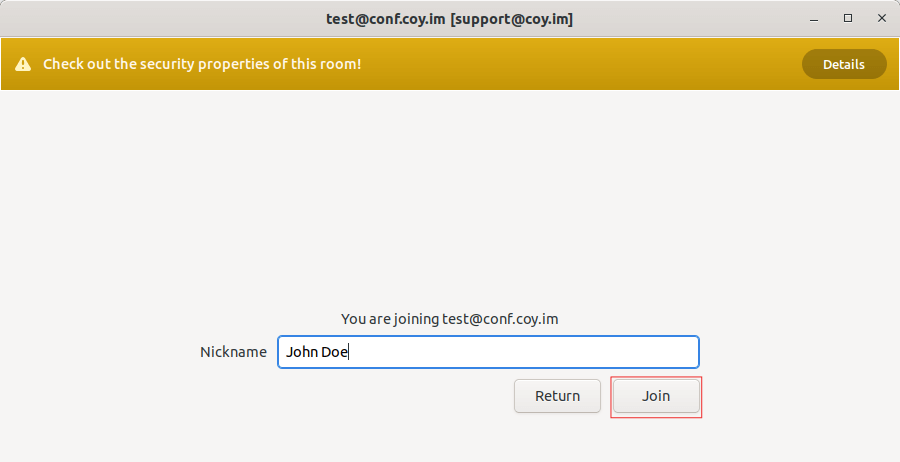Image resolution: width=900 pixels, height=462 pixels.
Task: Click empty left area of title bar
Action: [x=150, y=18]
